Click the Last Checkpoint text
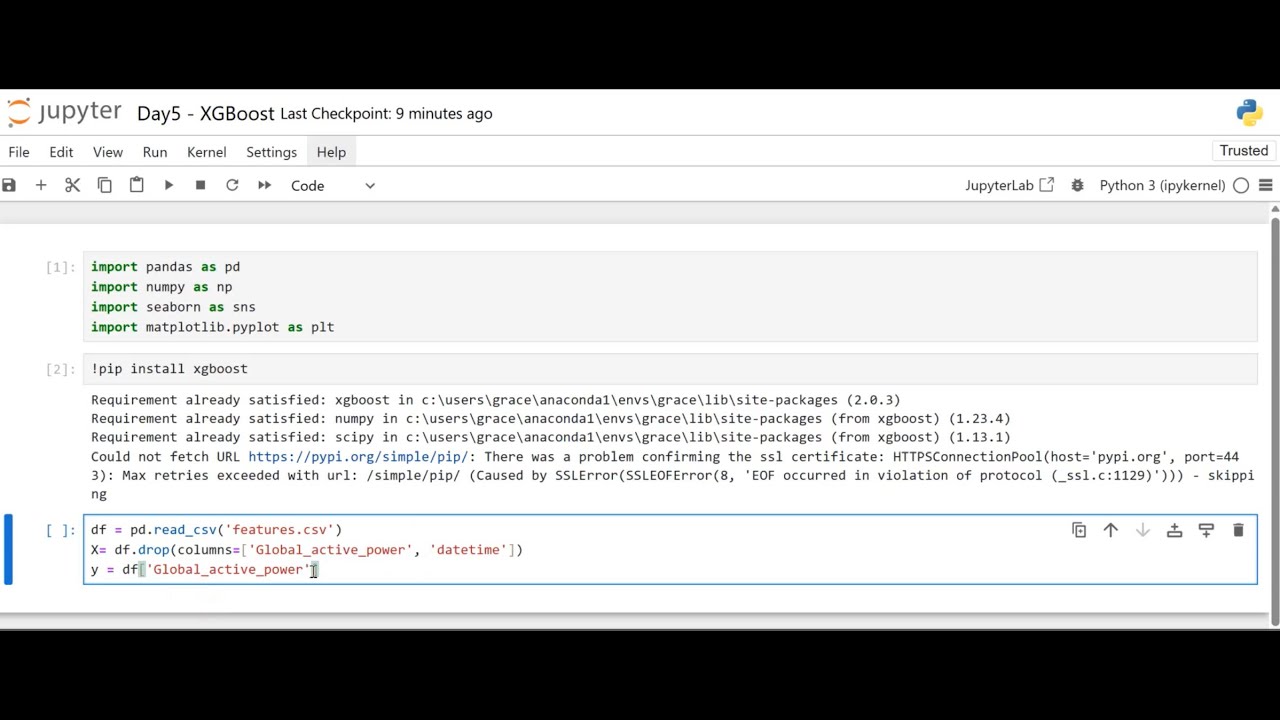The width and height of the screenshot is (1280, 720). (386, 113)
